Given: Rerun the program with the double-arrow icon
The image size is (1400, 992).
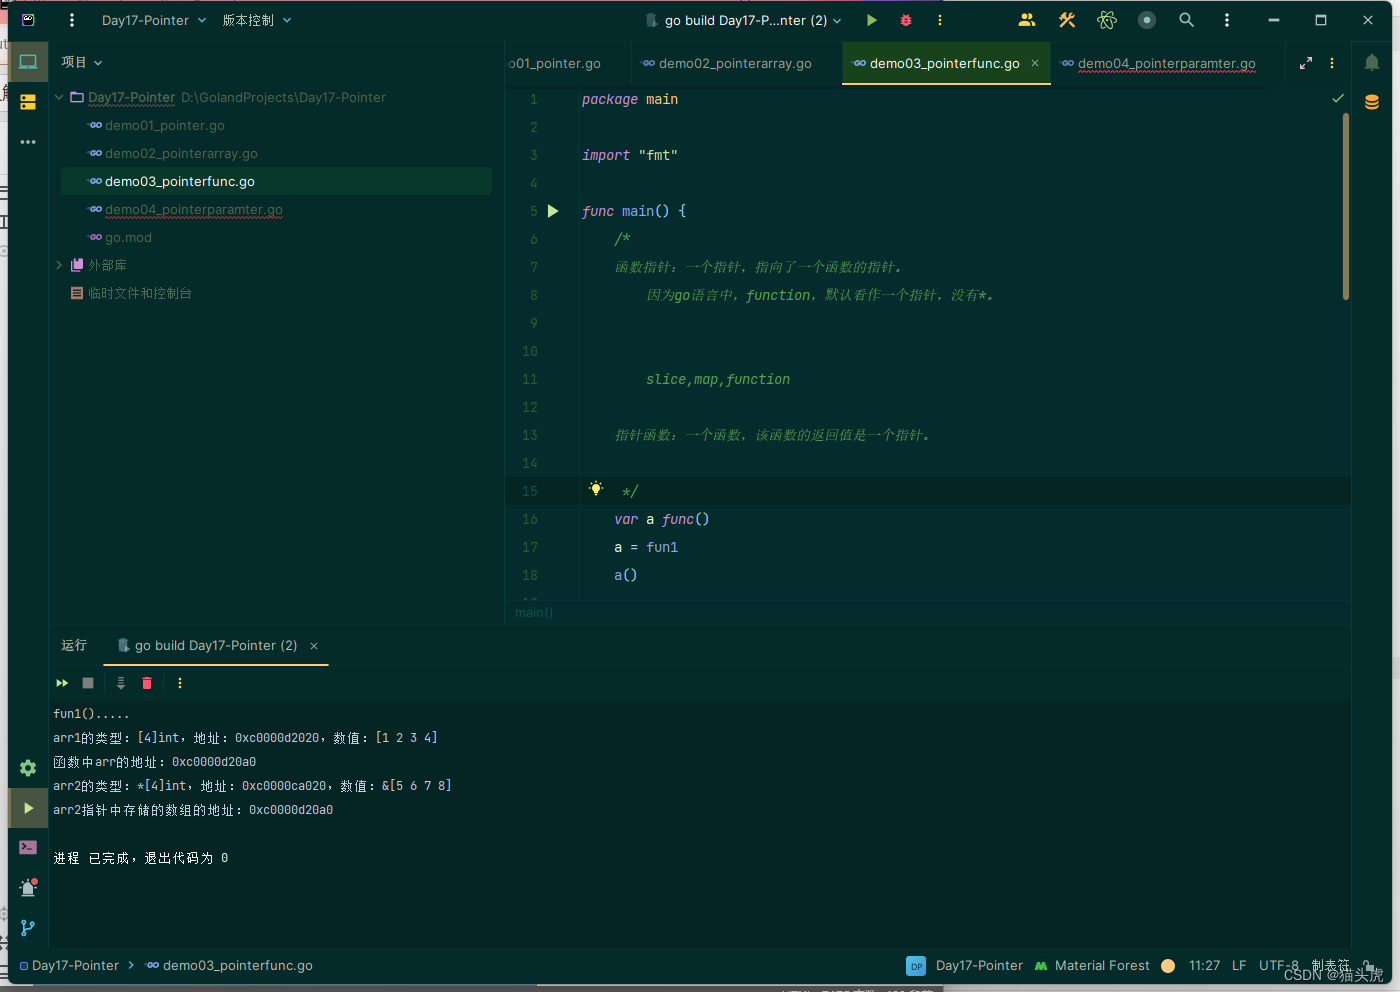Looking at the screenshot, I should [x=62, y=683].
